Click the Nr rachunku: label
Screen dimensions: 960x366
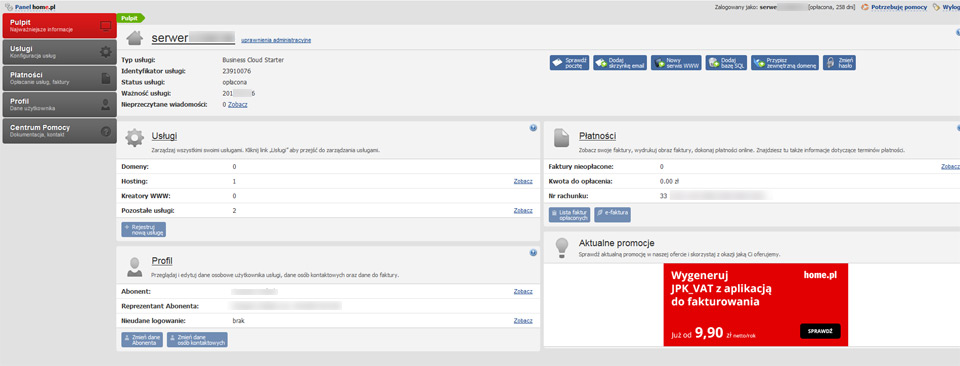pyautogui.click(x=569, y=196)
